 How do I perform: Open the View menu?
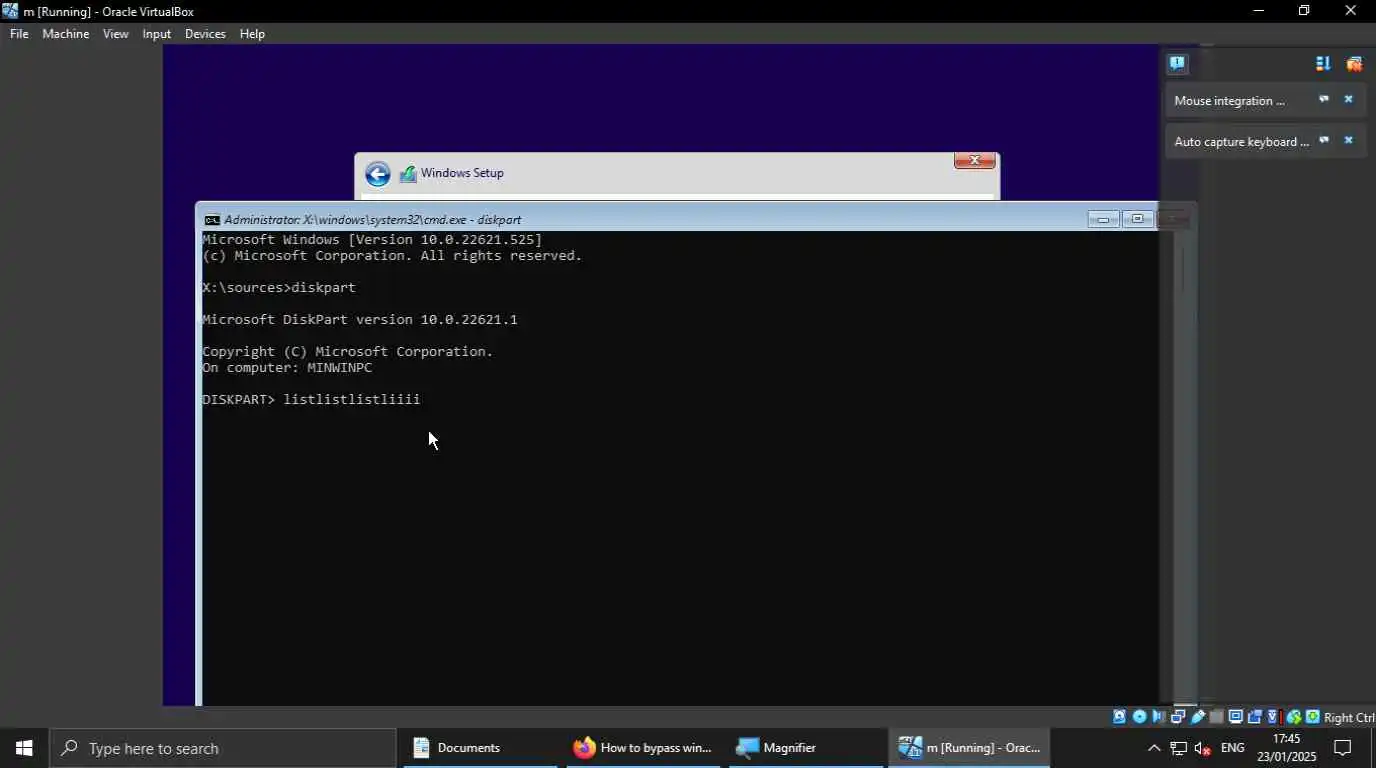[116, 34]
